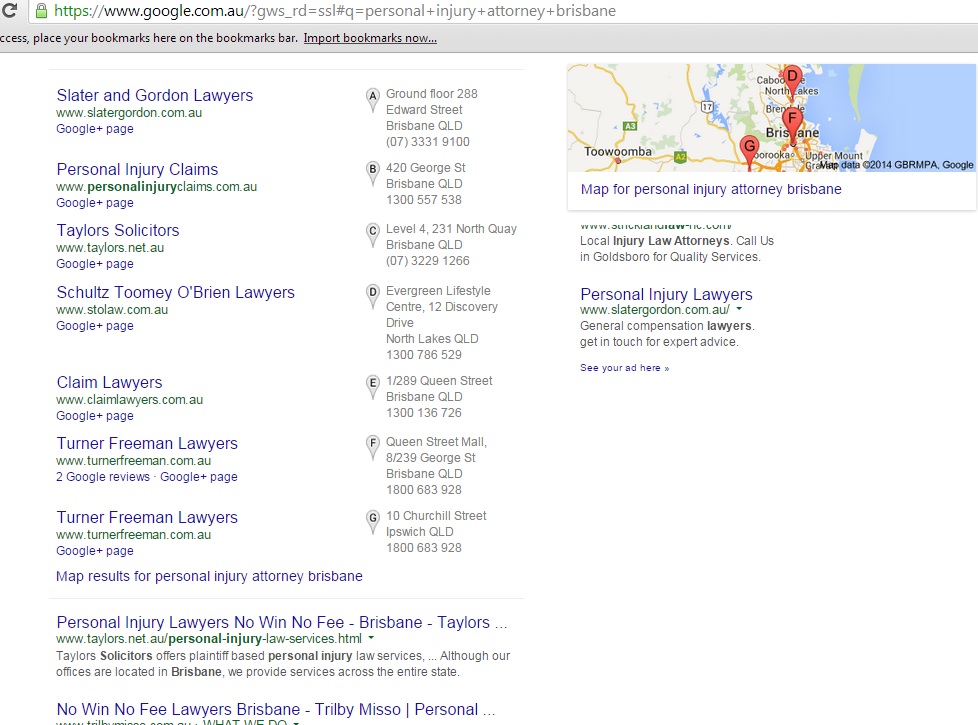Open dropdown arrow beside taylors.net.au result URL
The width and height of the screenshot is (978, 725).
point(371,638)
